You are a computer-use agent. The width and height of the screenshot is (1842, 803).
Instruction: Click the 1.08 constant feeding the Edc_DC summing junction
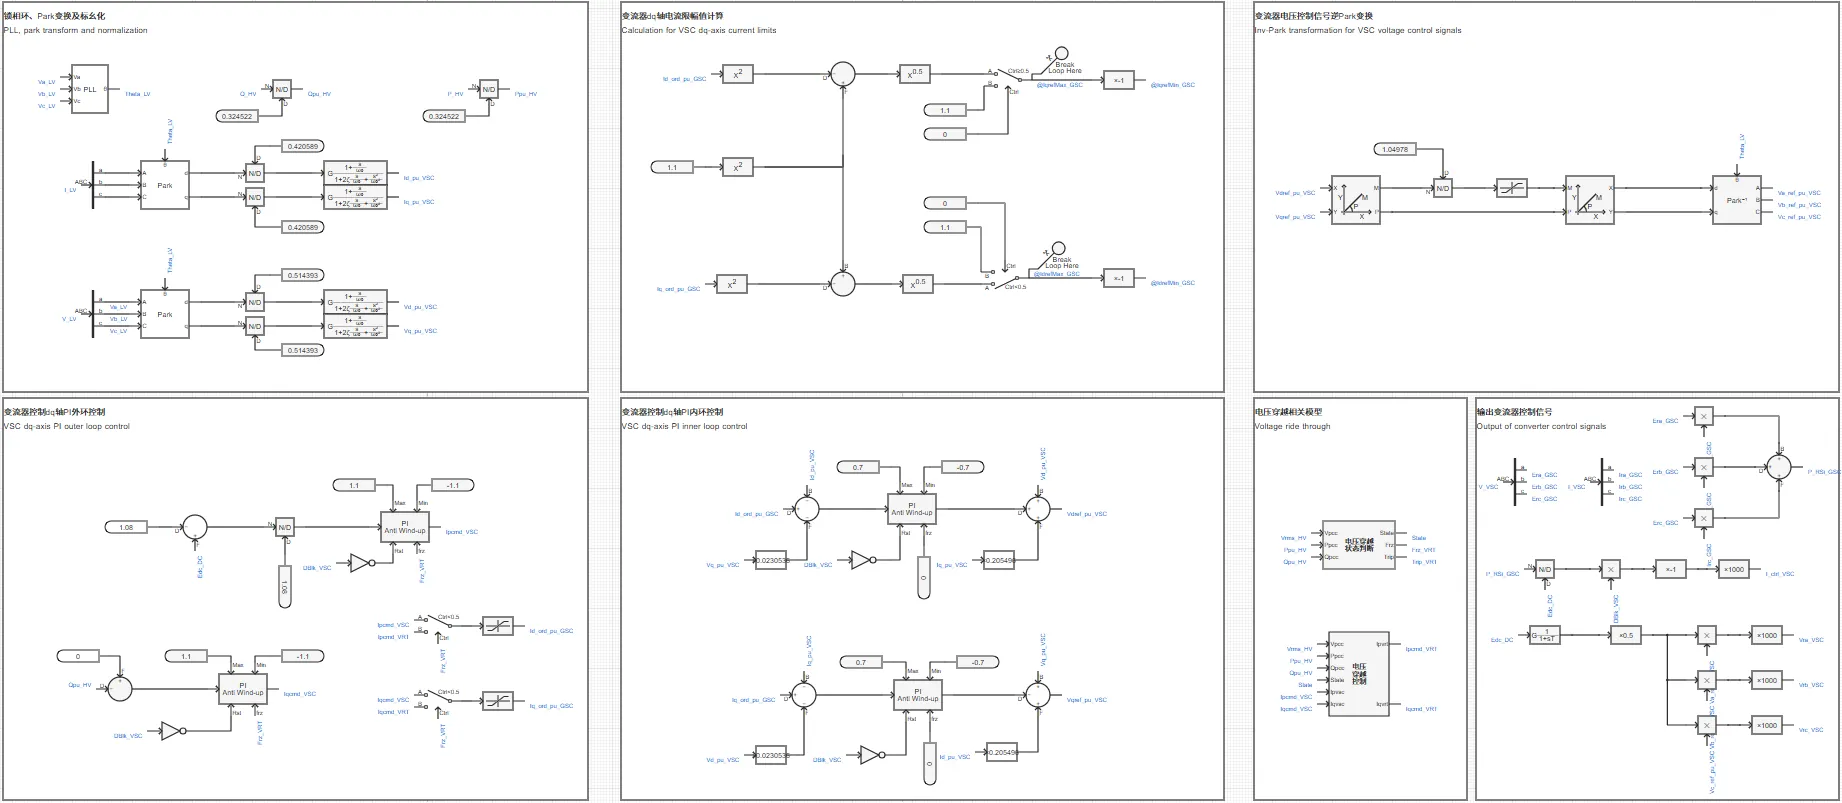coord(126,527)
